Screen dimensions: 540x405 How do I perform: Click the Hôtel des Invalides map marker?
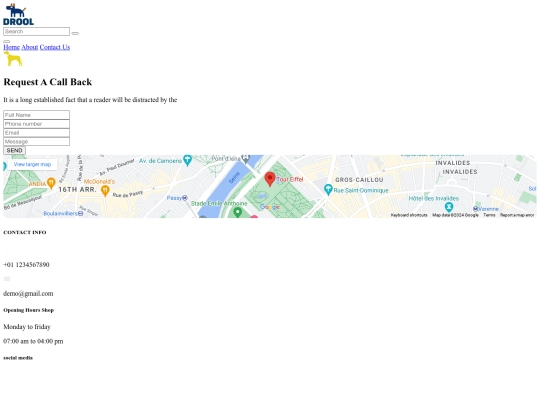point(449,207)
